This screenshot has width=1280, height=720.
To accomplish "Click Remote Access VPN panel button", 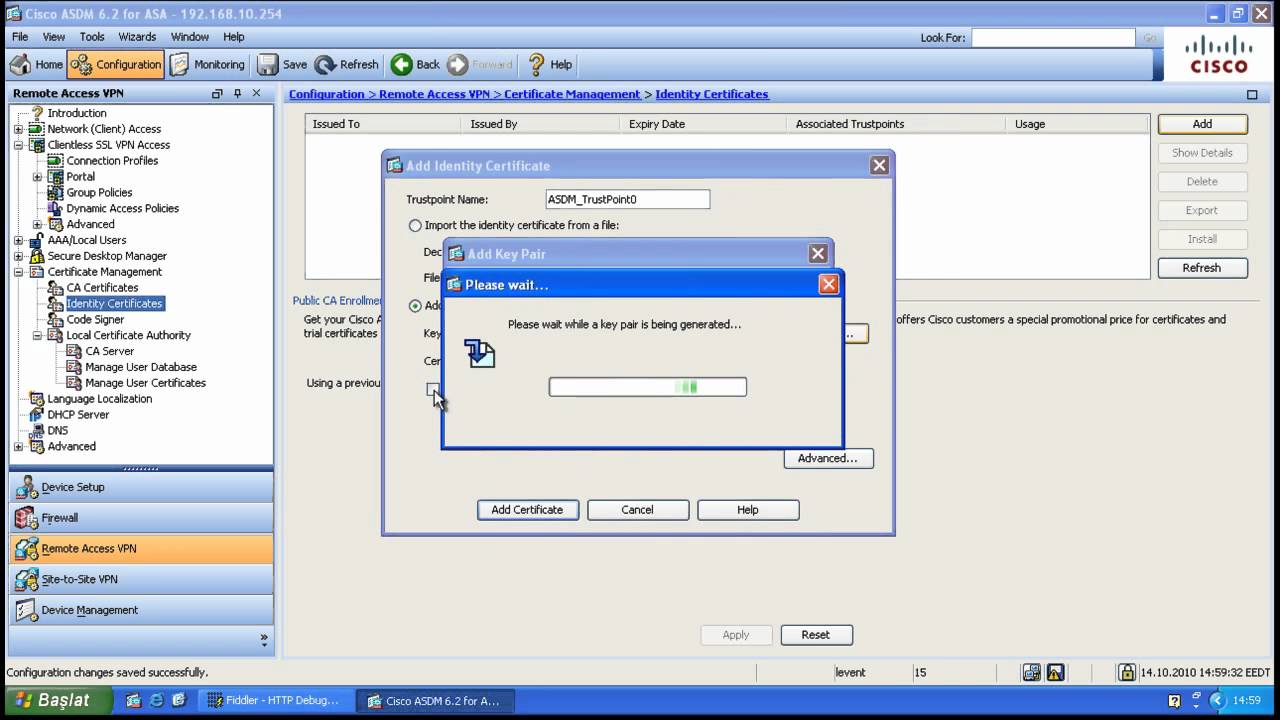I will click(x=141, y=548).
